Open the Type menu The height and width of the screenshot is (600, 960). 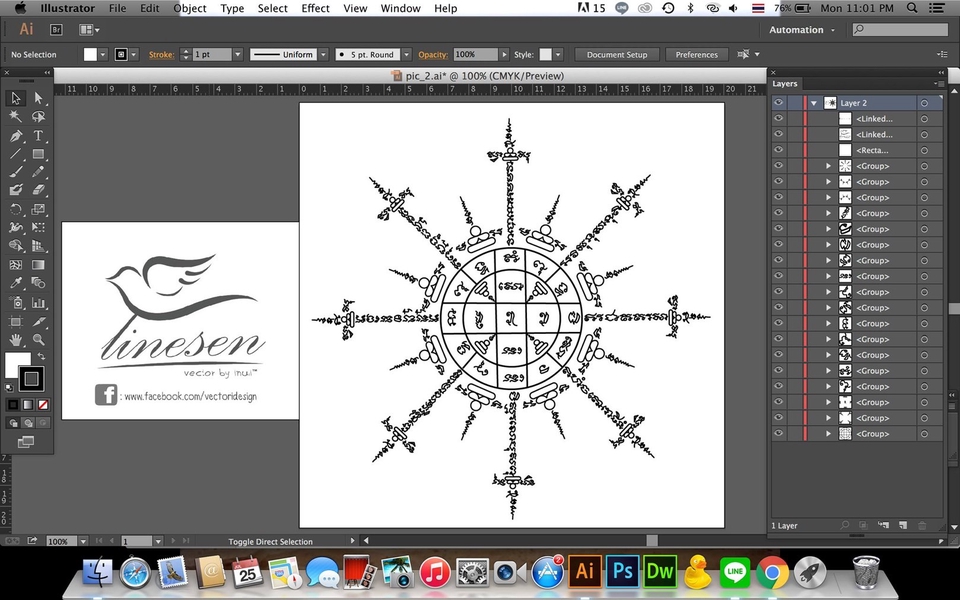click(x=232, y=8)
